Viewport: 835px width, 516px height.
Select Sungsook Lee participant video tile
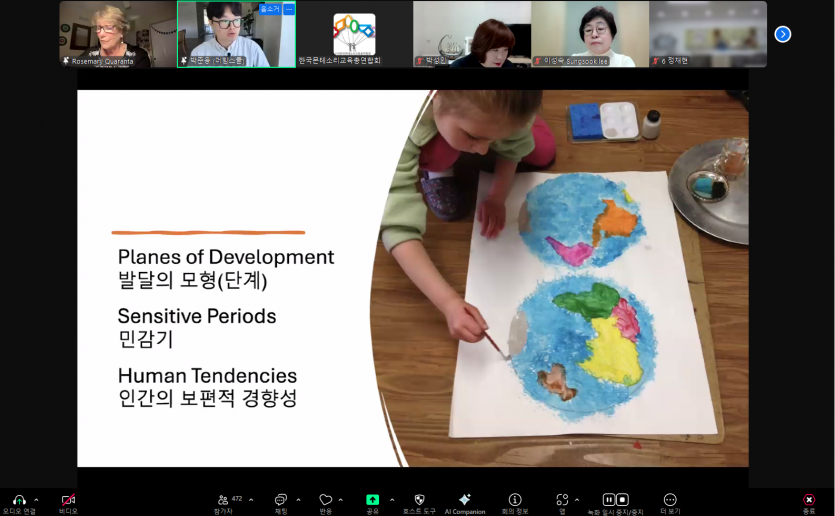point(590,34)
